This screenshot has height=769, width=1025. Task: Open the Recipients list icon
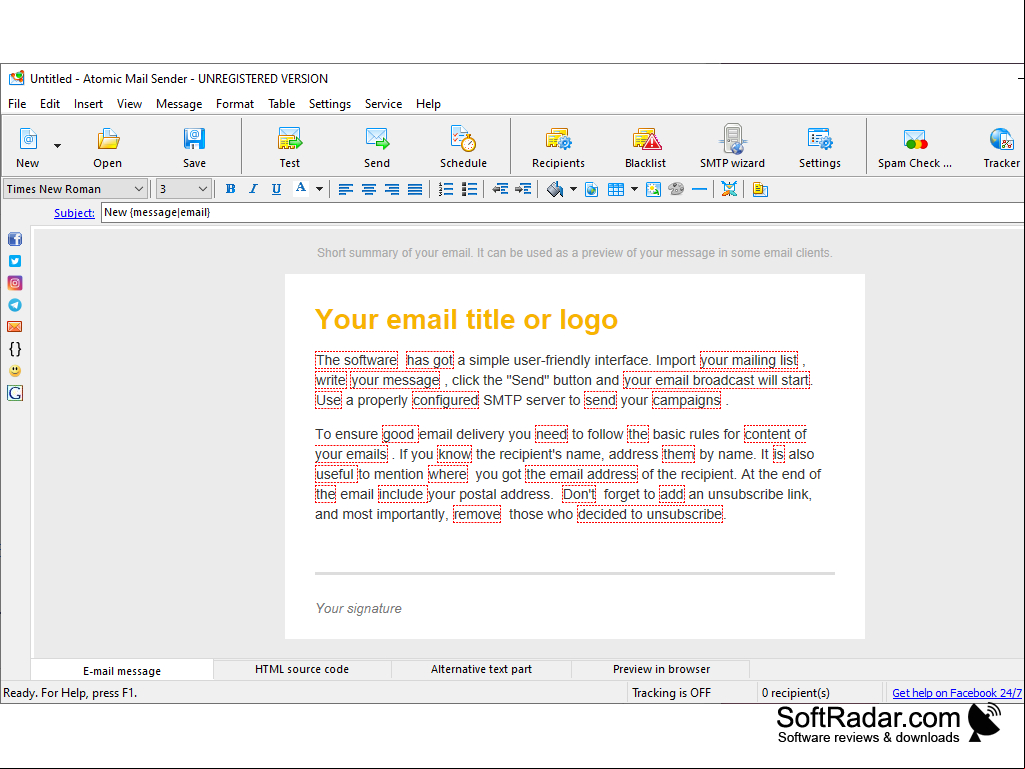coord(558,139)
